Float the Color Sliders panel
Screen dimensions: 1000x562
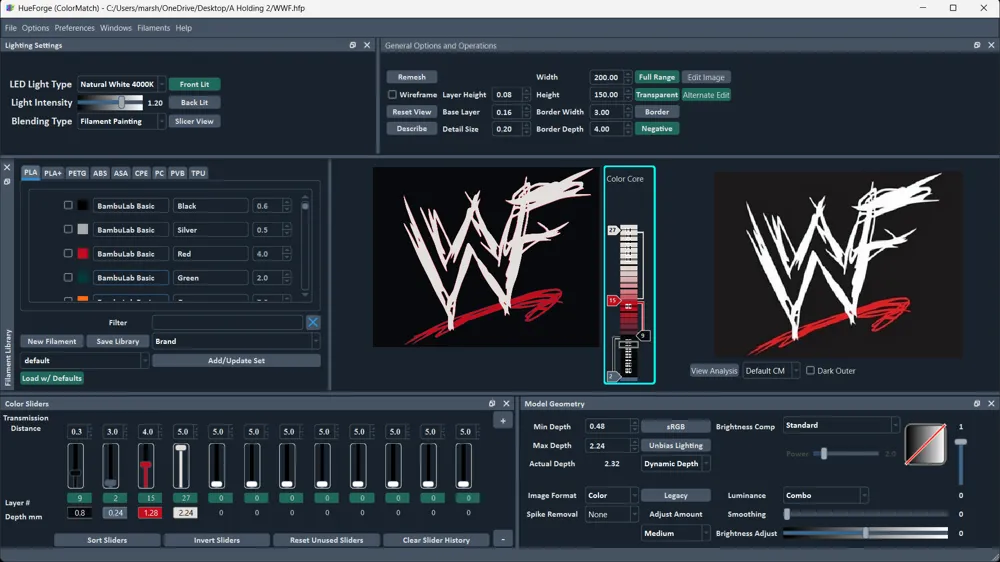pos(492,404)
